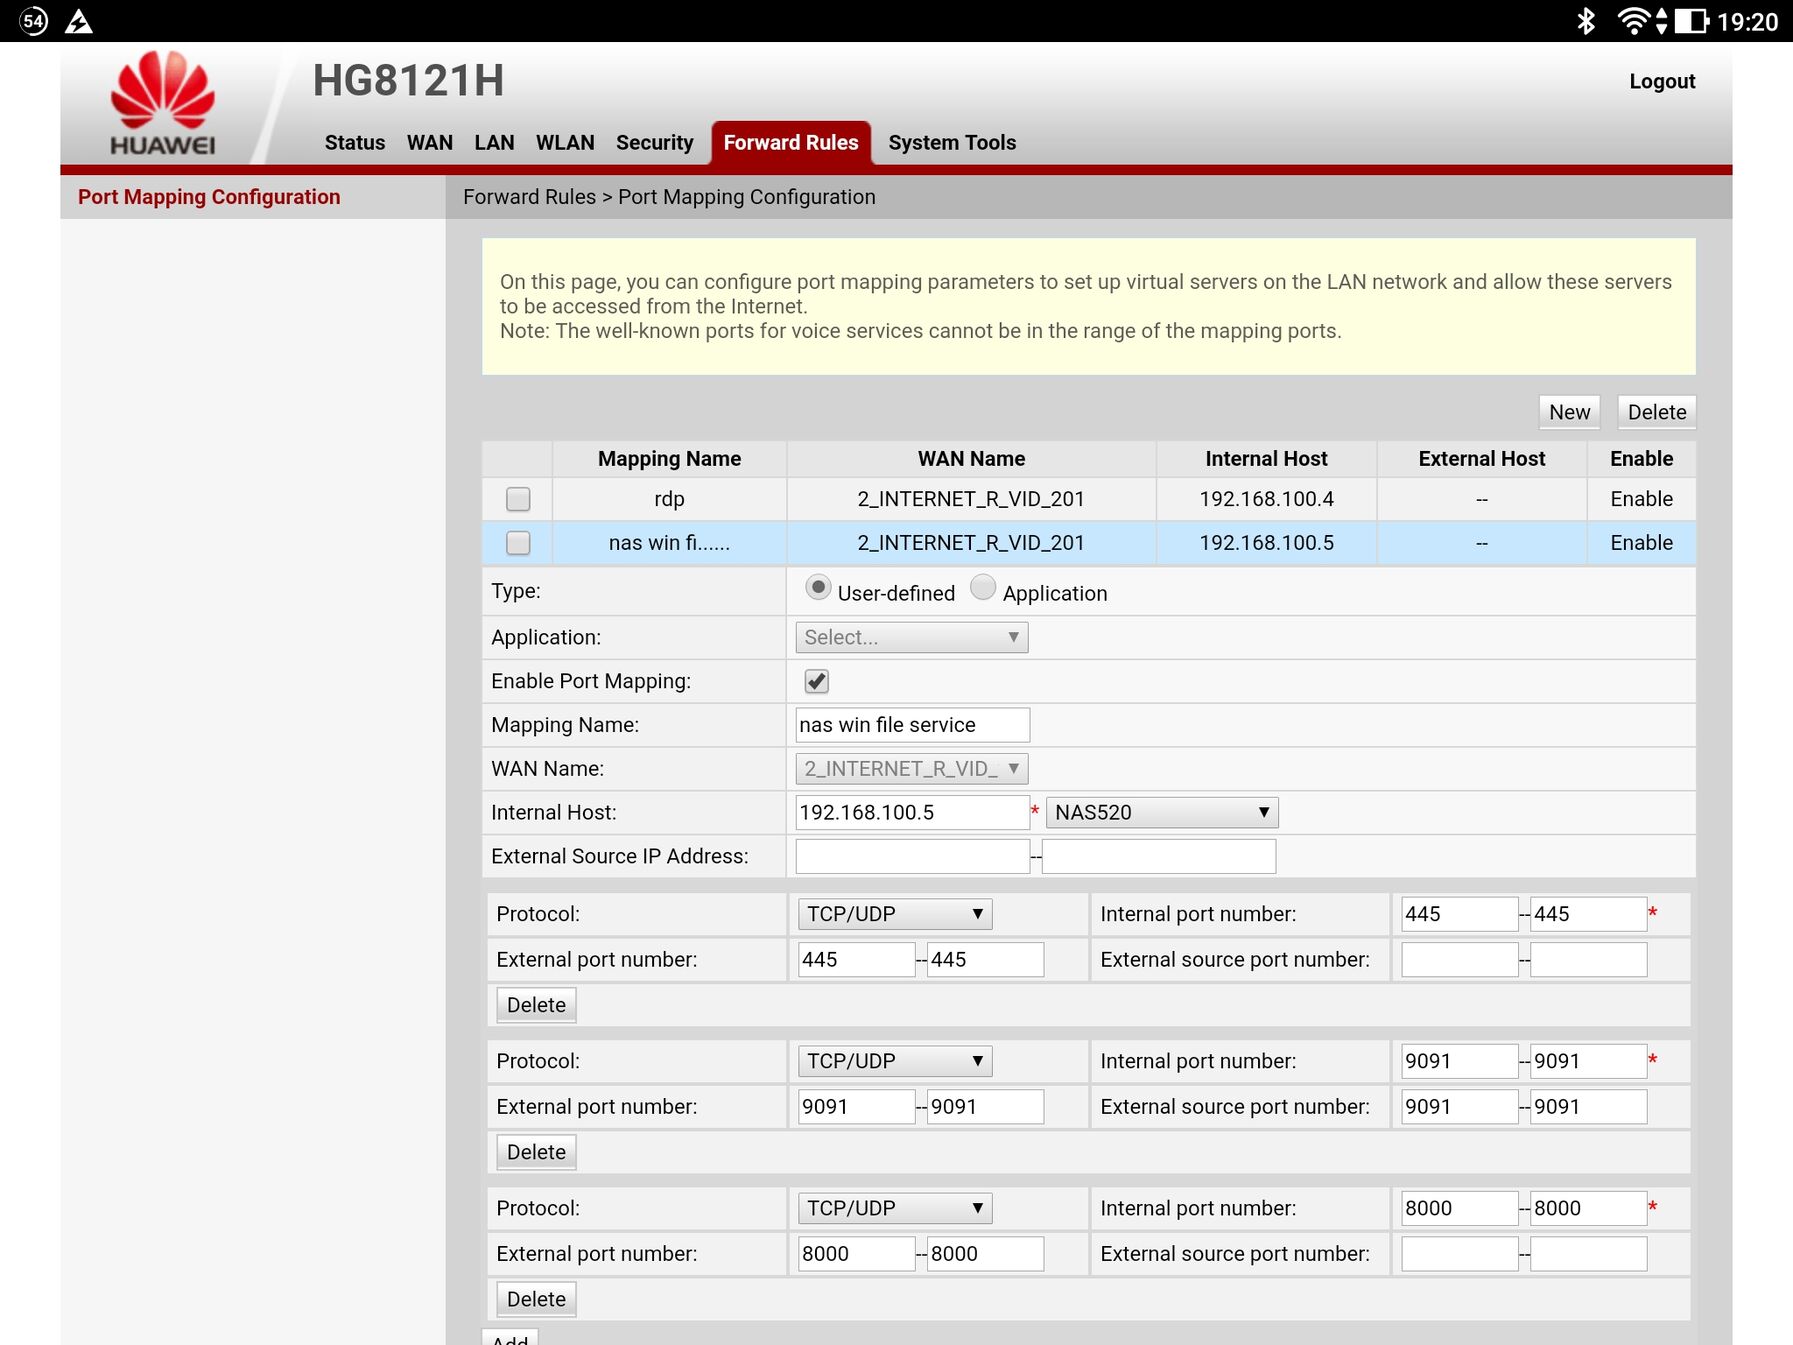Viewport: 1793px width, 1345px height.
Task: Click the Delete button above the mapping table
Action: pyautogui.click(x=1657, y=412)
